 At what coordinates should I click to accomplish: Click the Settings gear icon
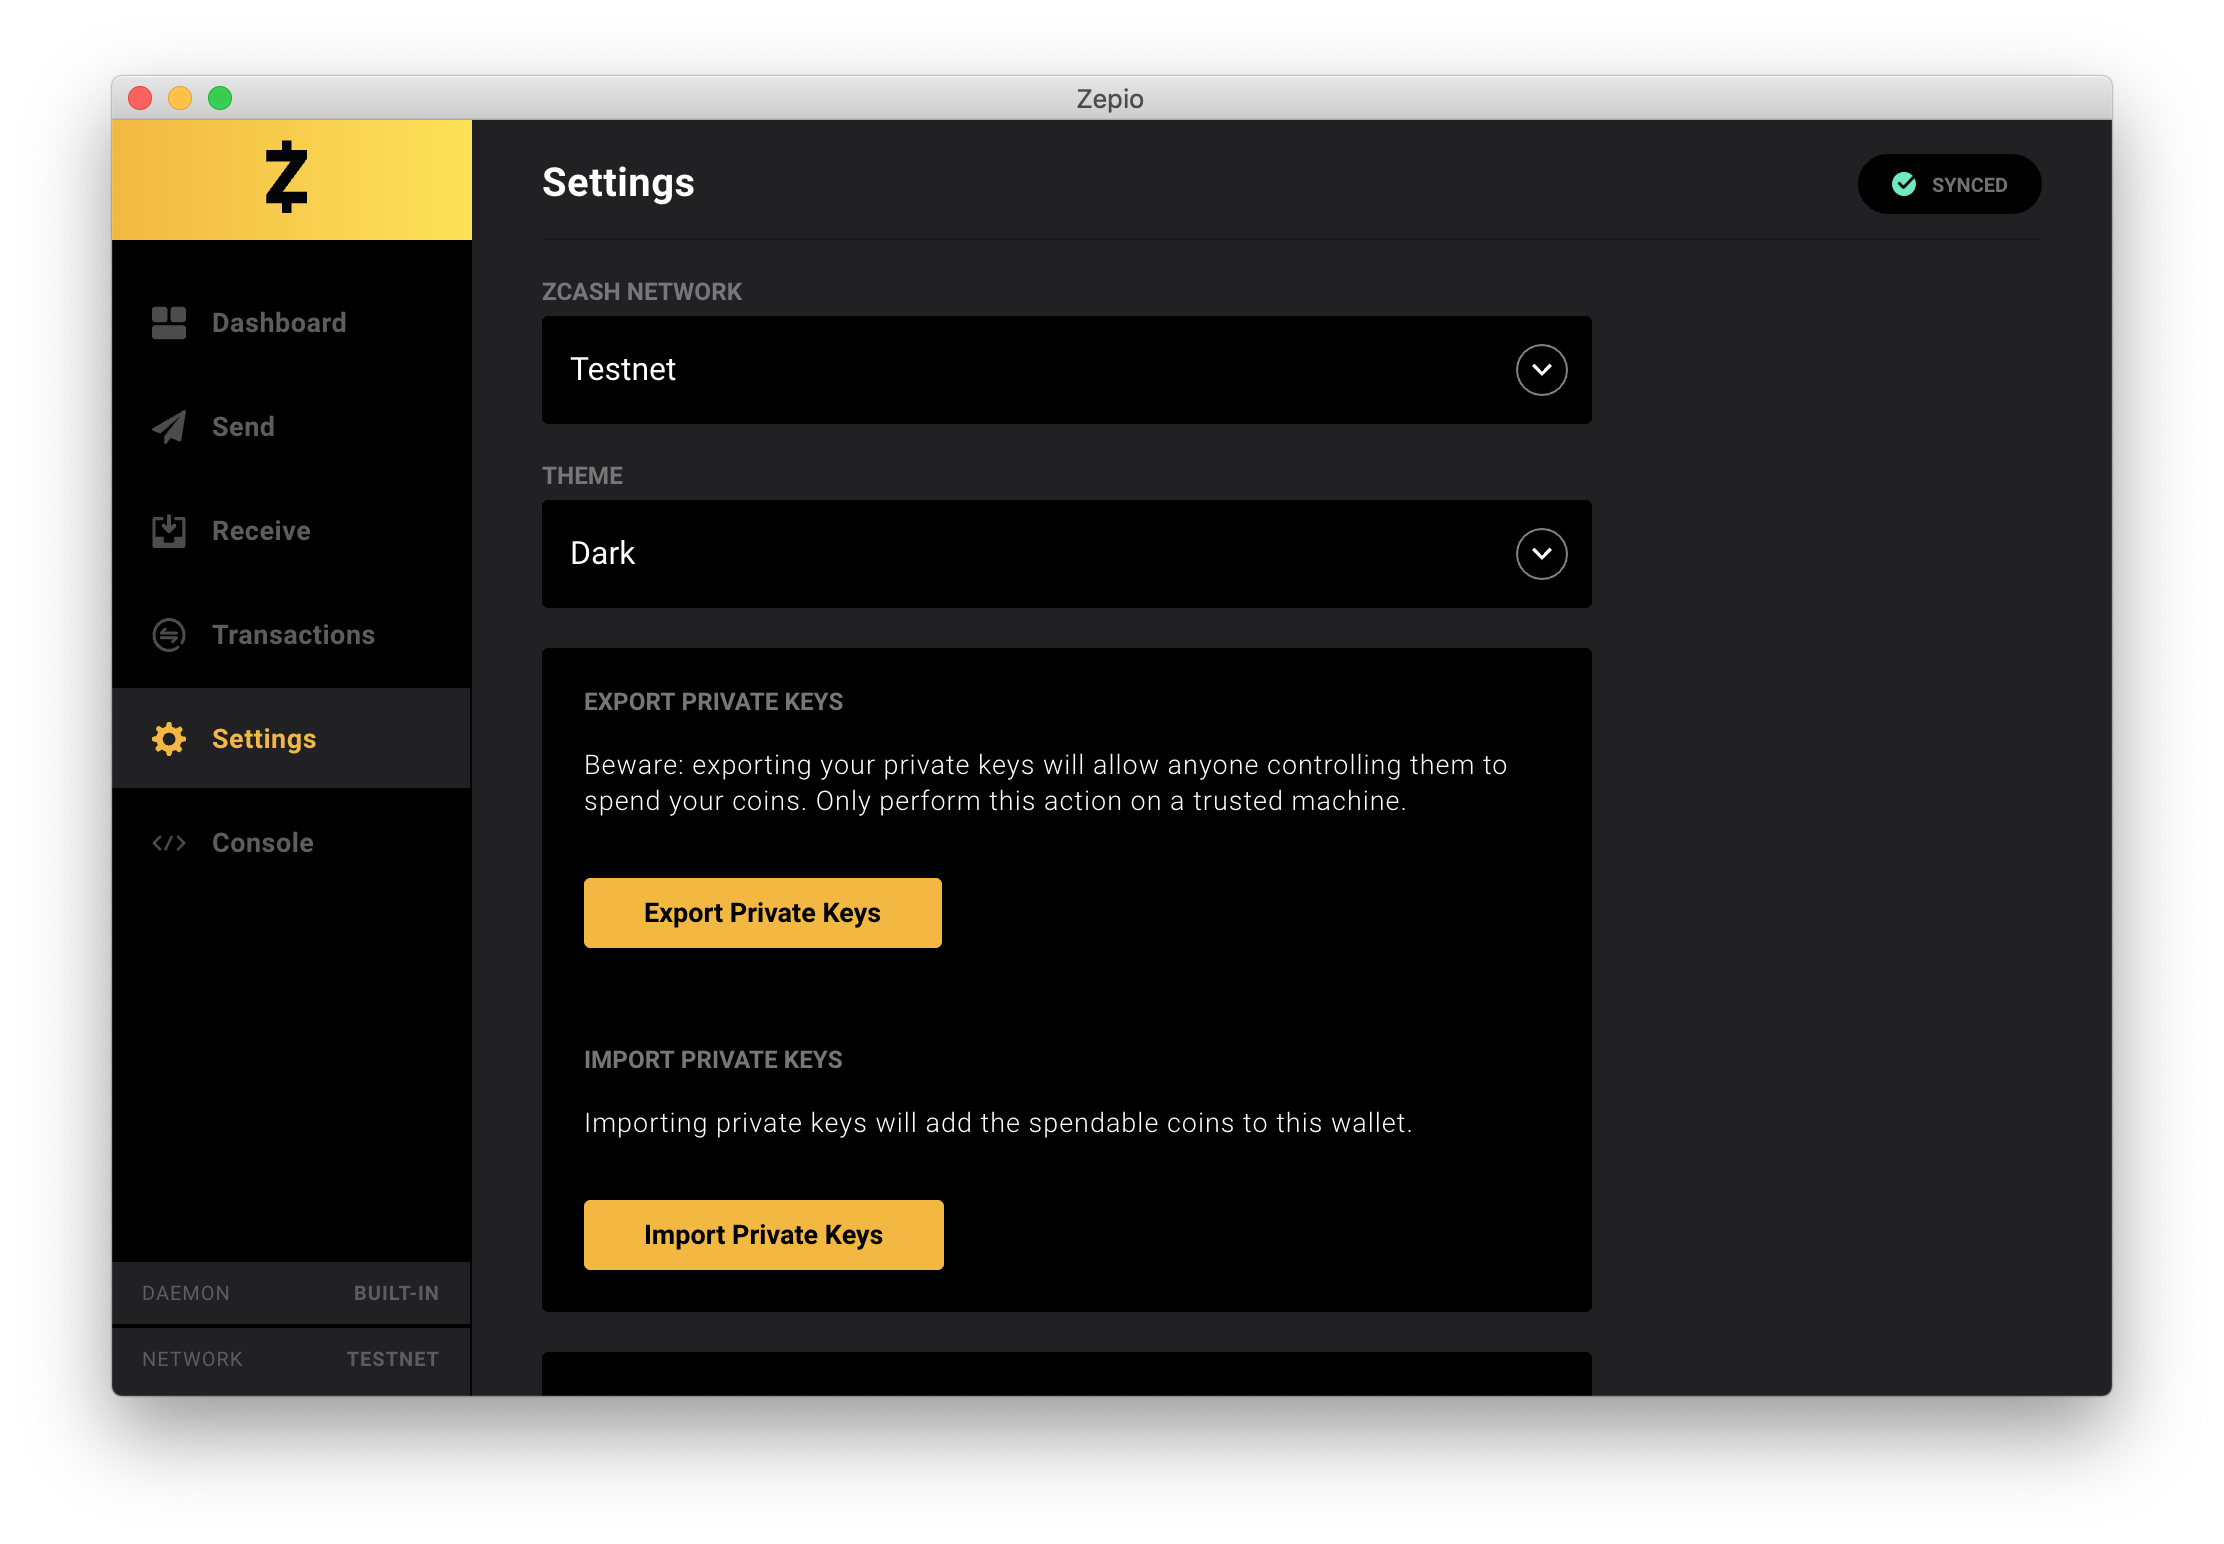pyautogui.click(x=169, y=739)
